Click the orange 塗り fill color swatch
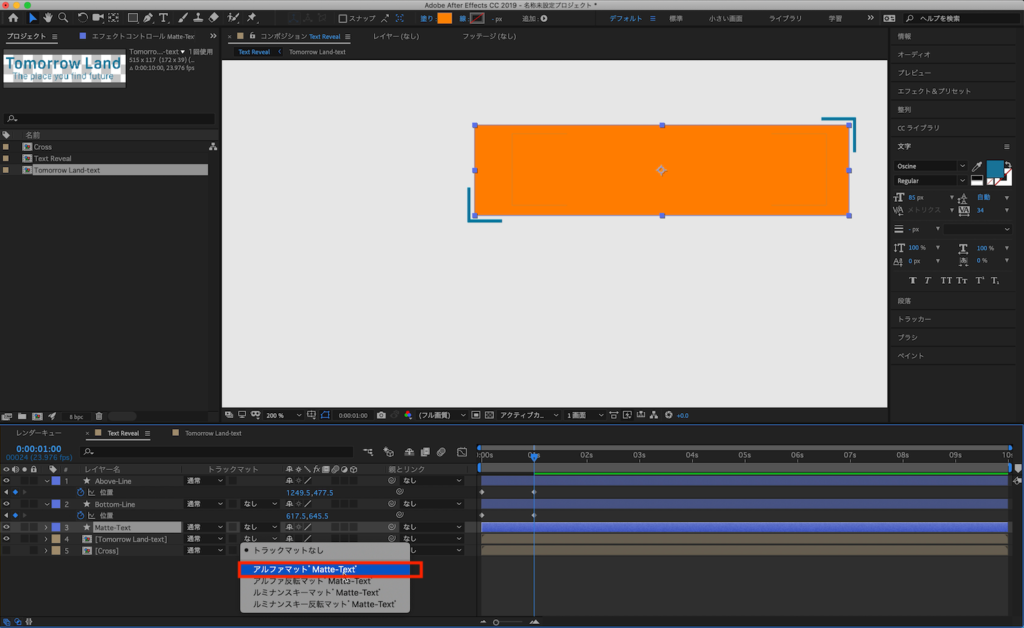The image size is (1024, 628). pyautogui.click(x=444, y=18)
